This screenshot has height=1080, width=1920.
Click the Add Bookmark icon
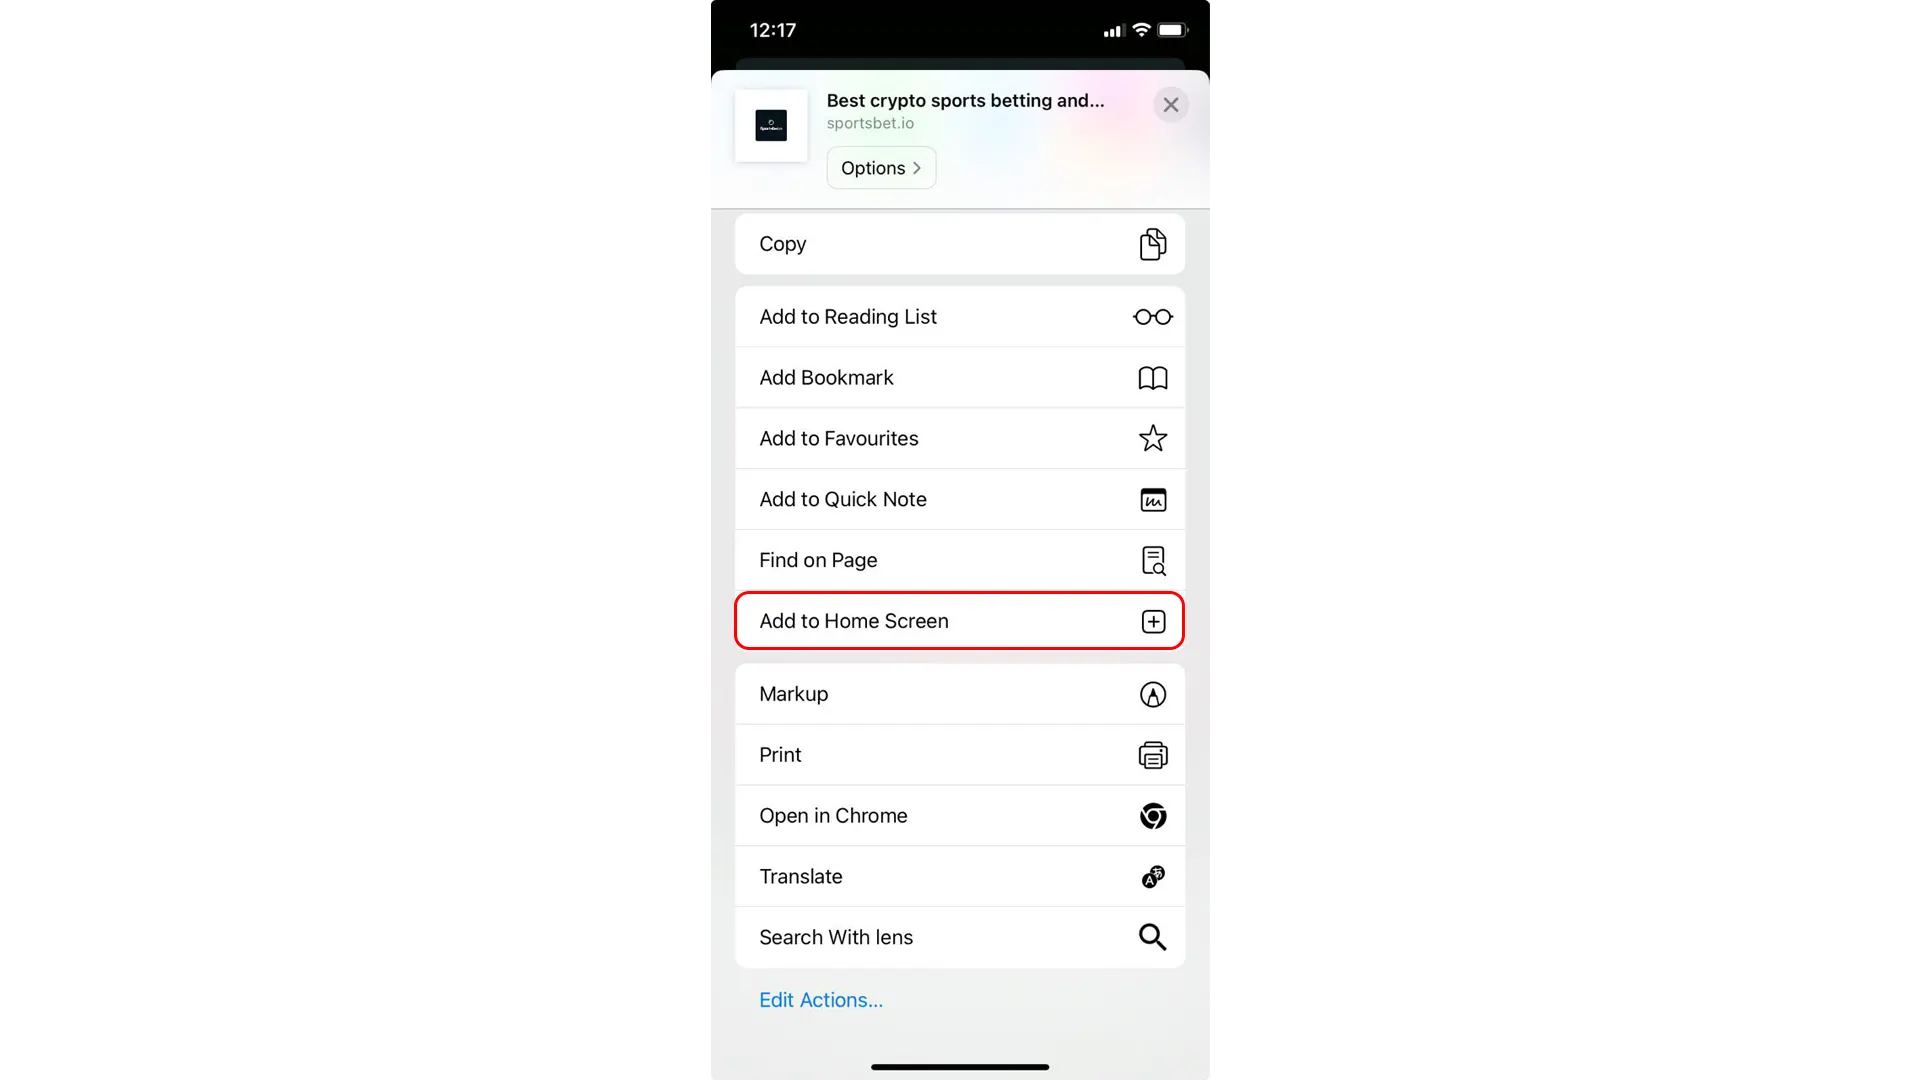1153,378
